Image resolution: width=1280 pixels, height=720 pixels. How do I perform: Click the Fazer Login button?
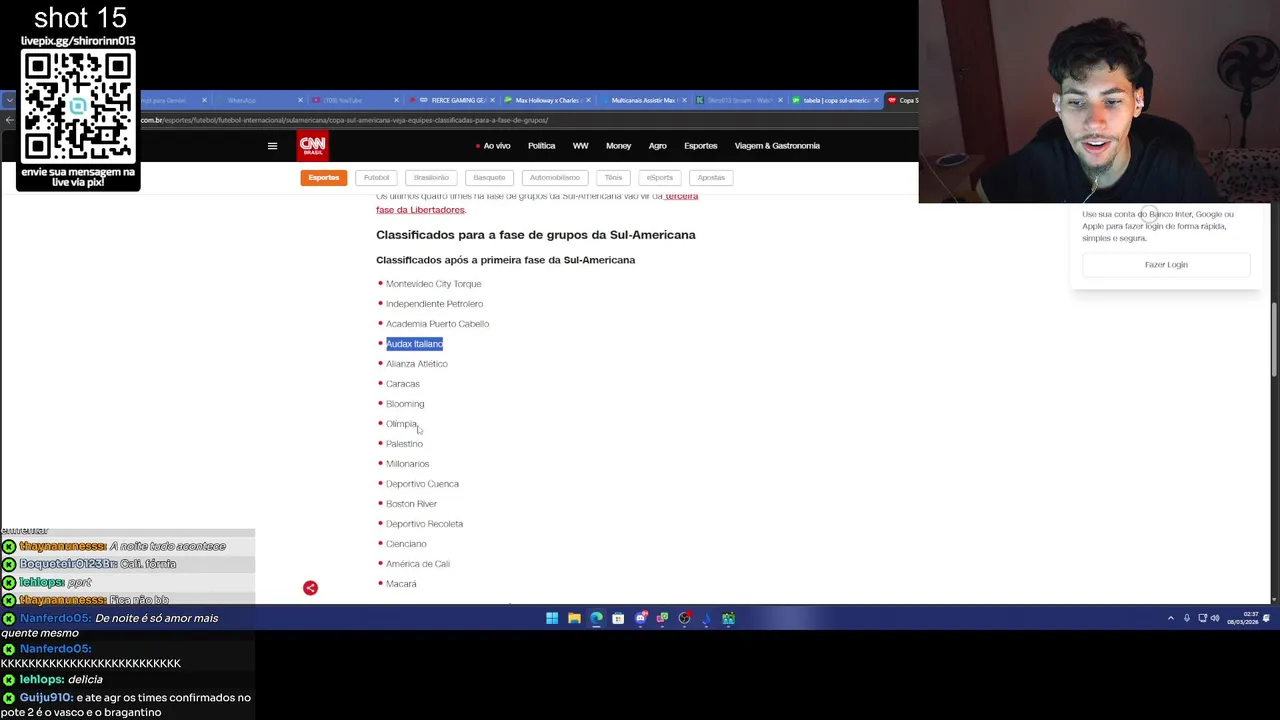[x=1166, y=265]
